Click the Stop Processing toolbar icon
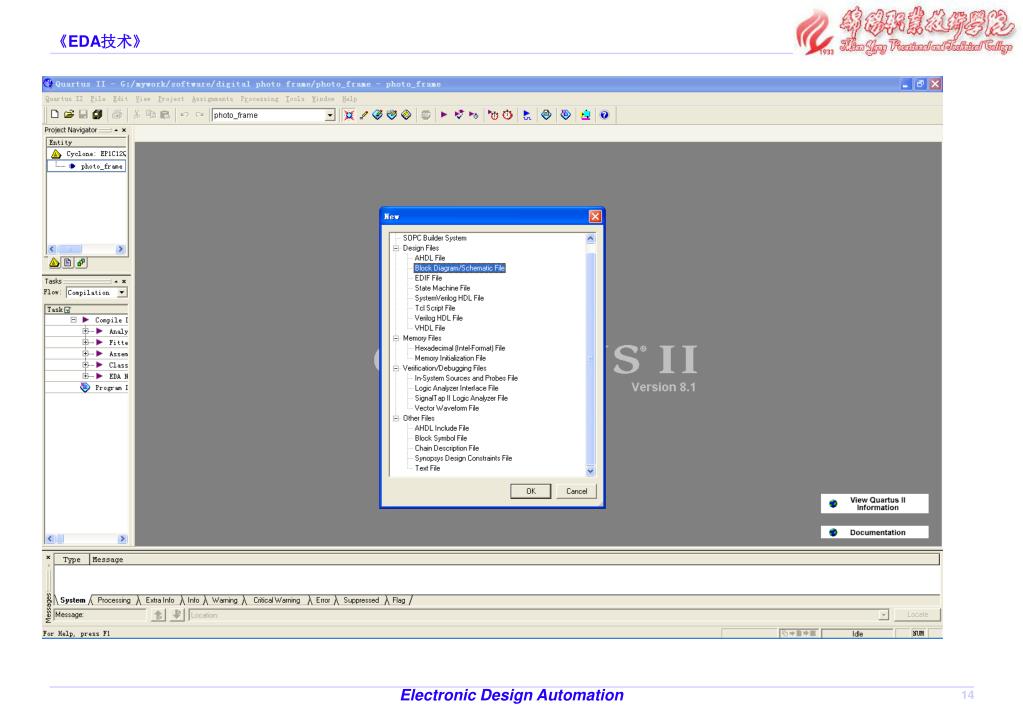Screen dimensions: 1023x708 click(426, 115)
